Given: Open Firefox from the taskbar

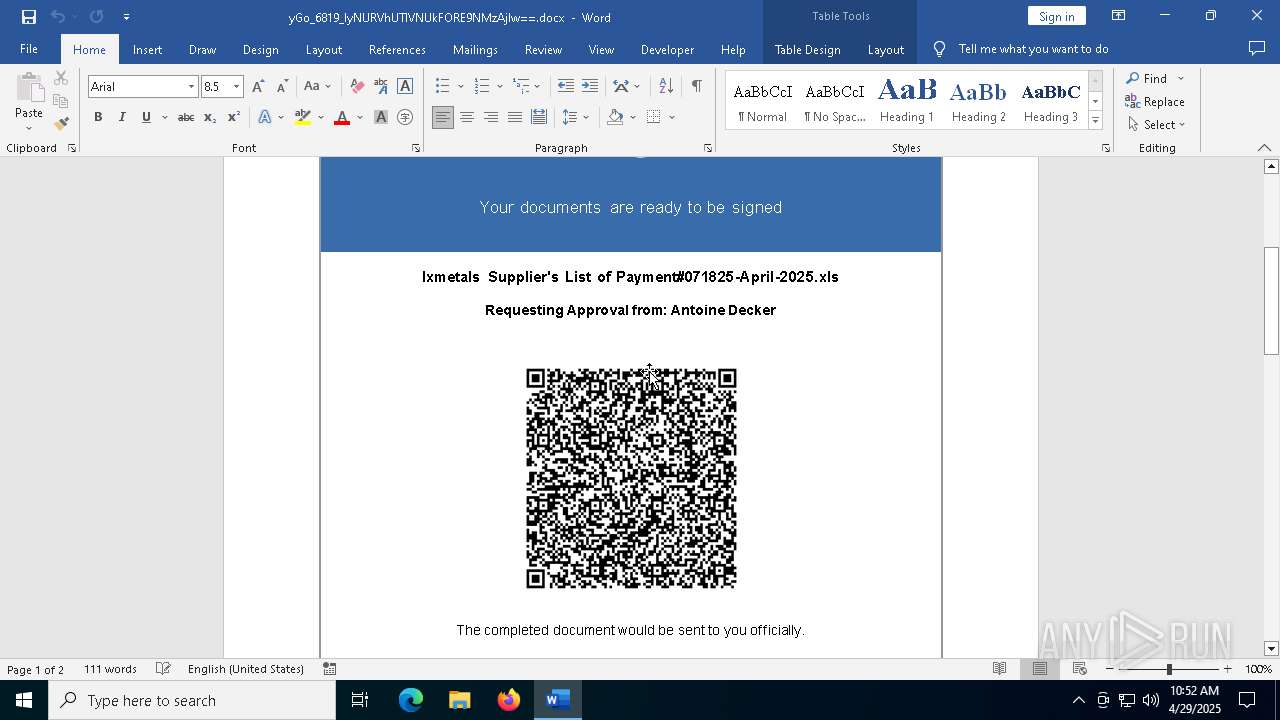Looking at the screenshot, I should pos(509,700).
